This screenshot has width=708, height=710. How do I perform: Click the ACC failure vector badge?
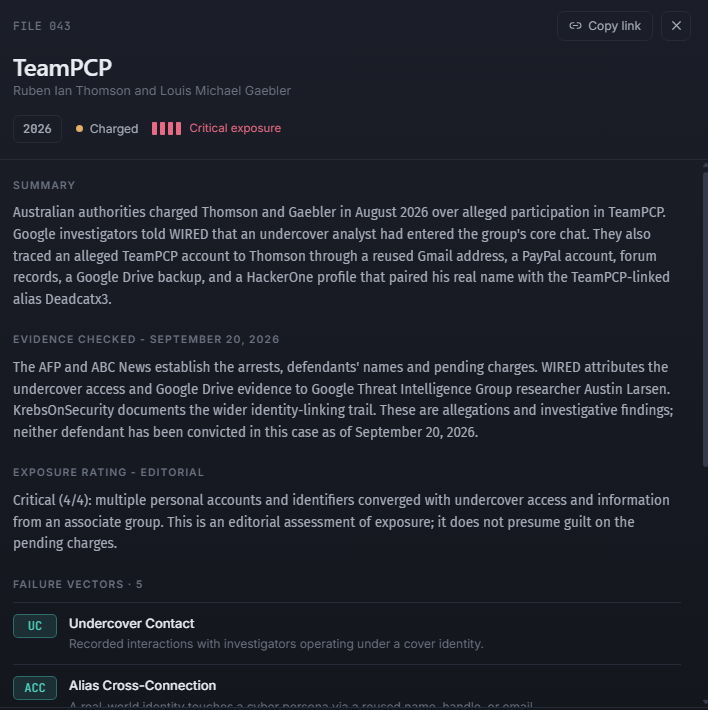[x=35, y=688]
